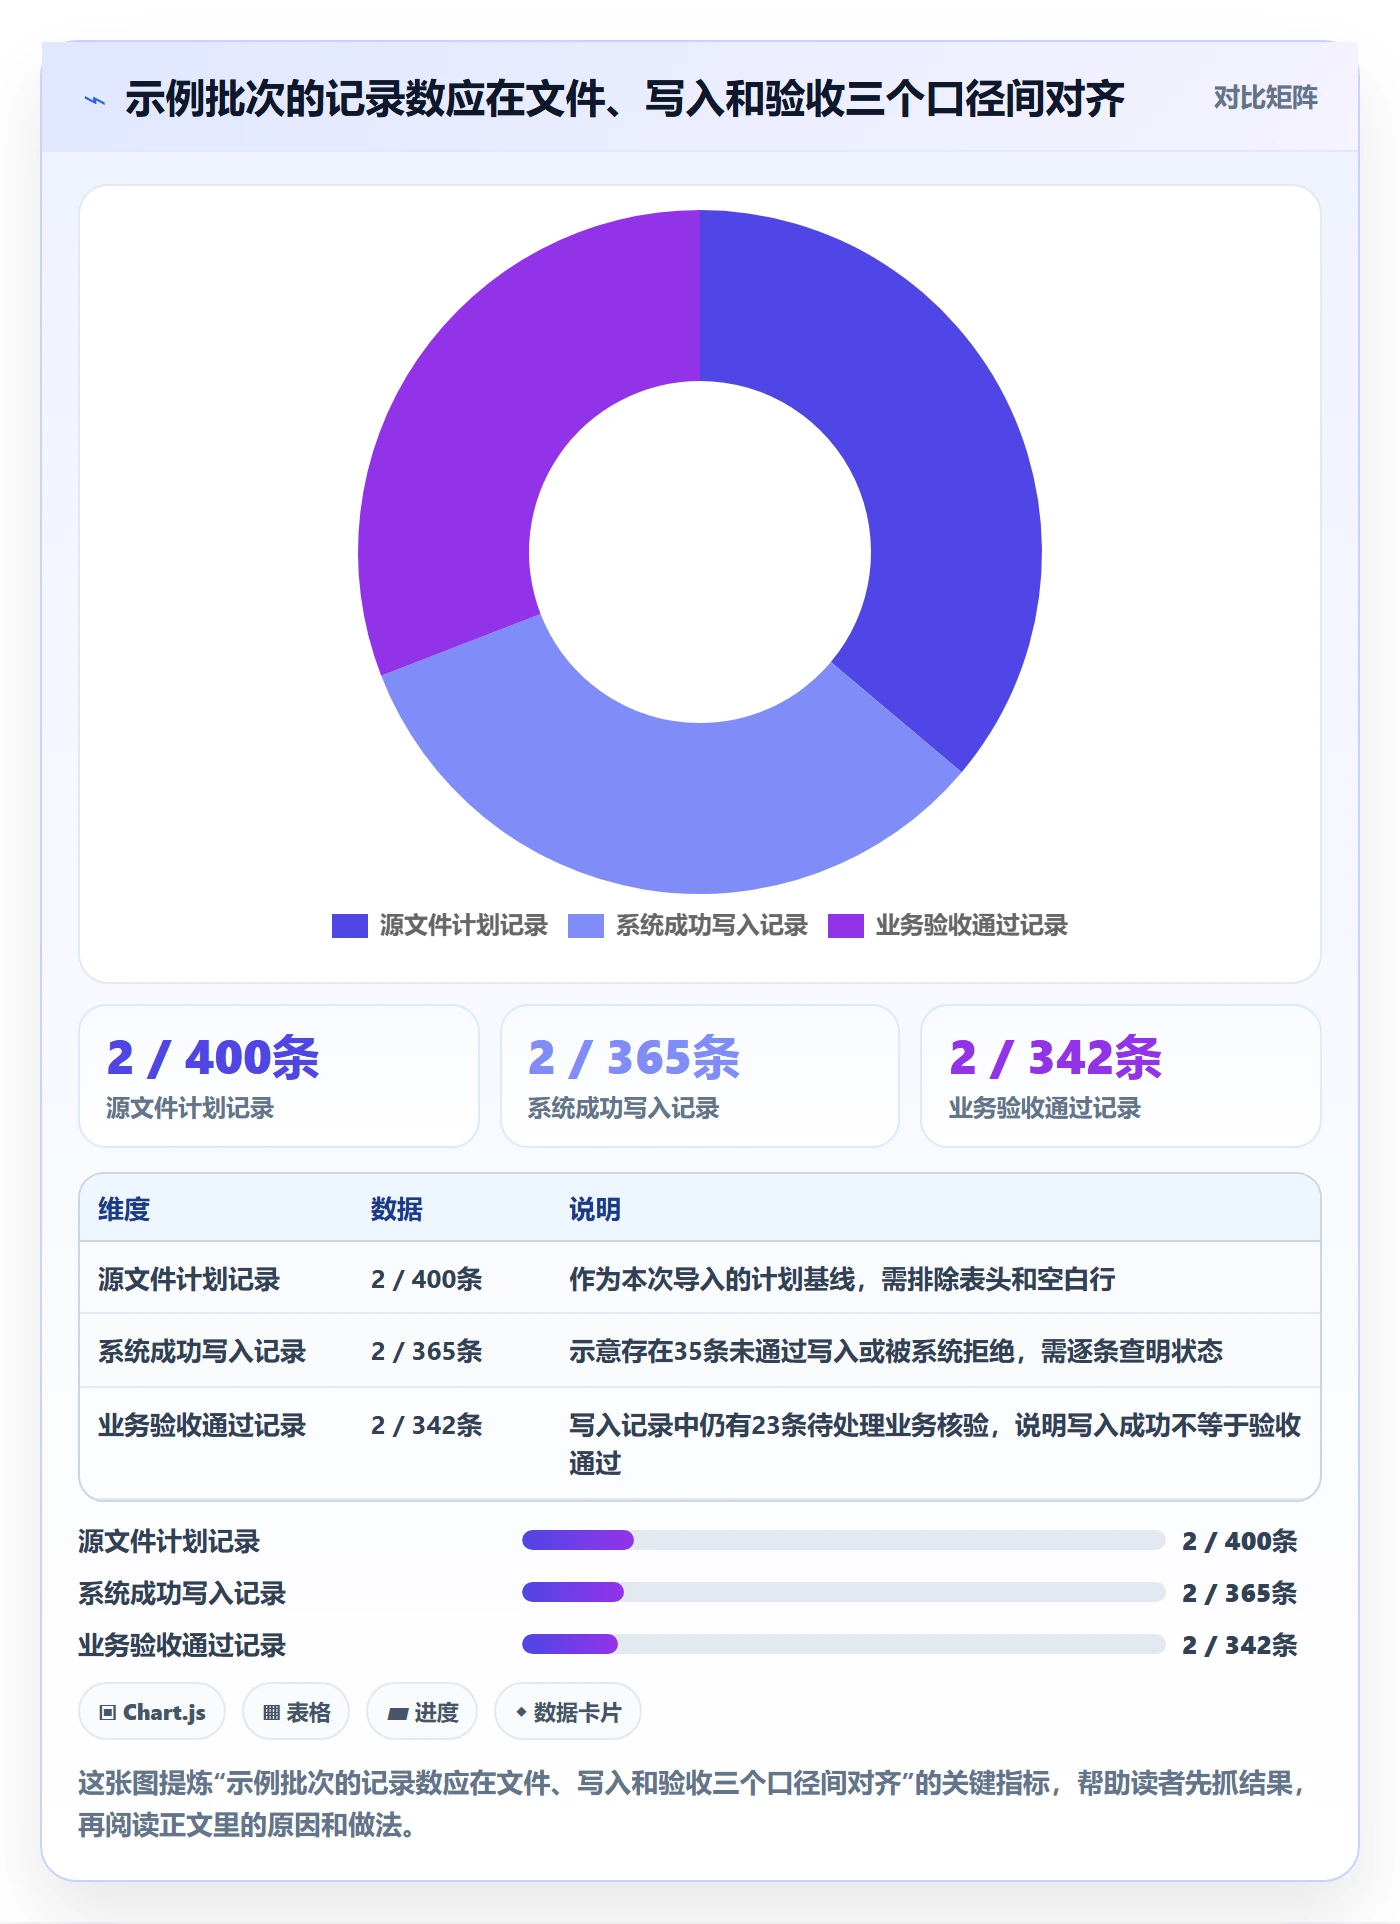
Task: Click the 表格 tag chip
Action: (296, 1712)
